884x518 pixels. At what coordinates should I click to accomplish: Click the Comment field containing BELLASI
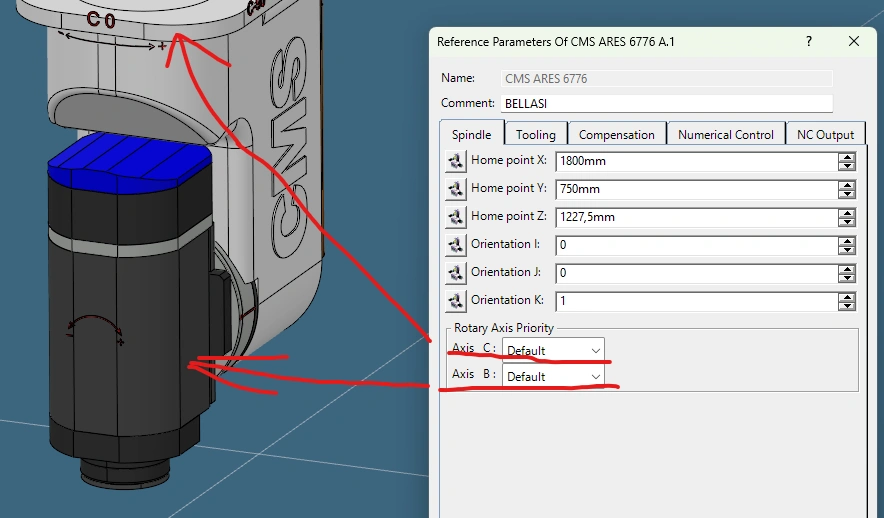click(666, 103)
